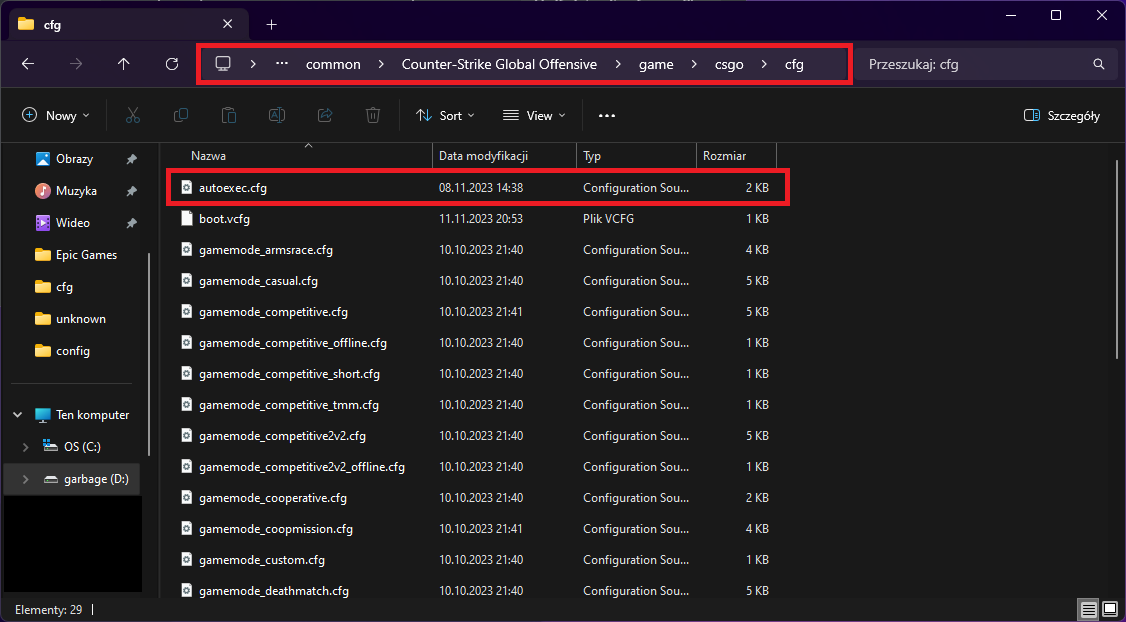The height and width of the screenshot is (622, 1126).
Task: Expand the OS (C:) drive node
Action: point(26,447)
